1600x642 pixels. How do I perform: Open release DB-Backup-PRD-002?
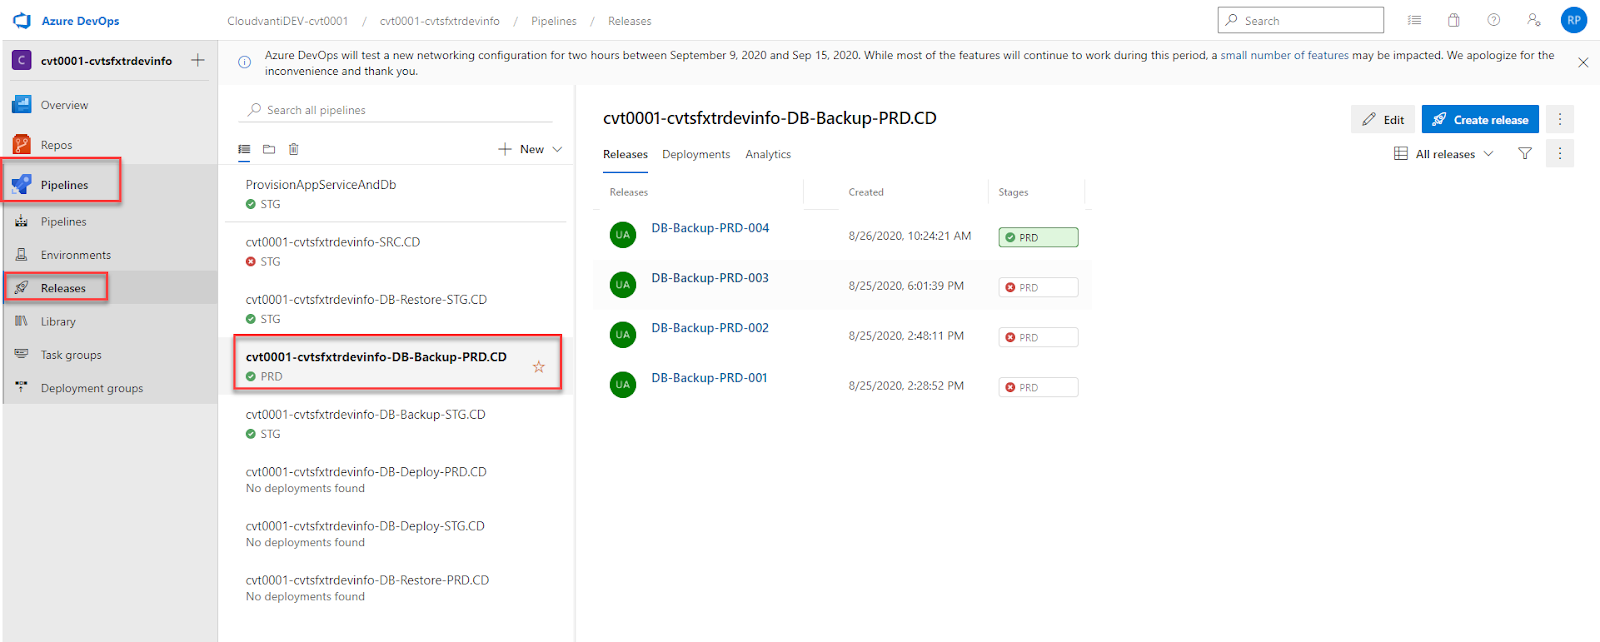(x=710, y=328)
